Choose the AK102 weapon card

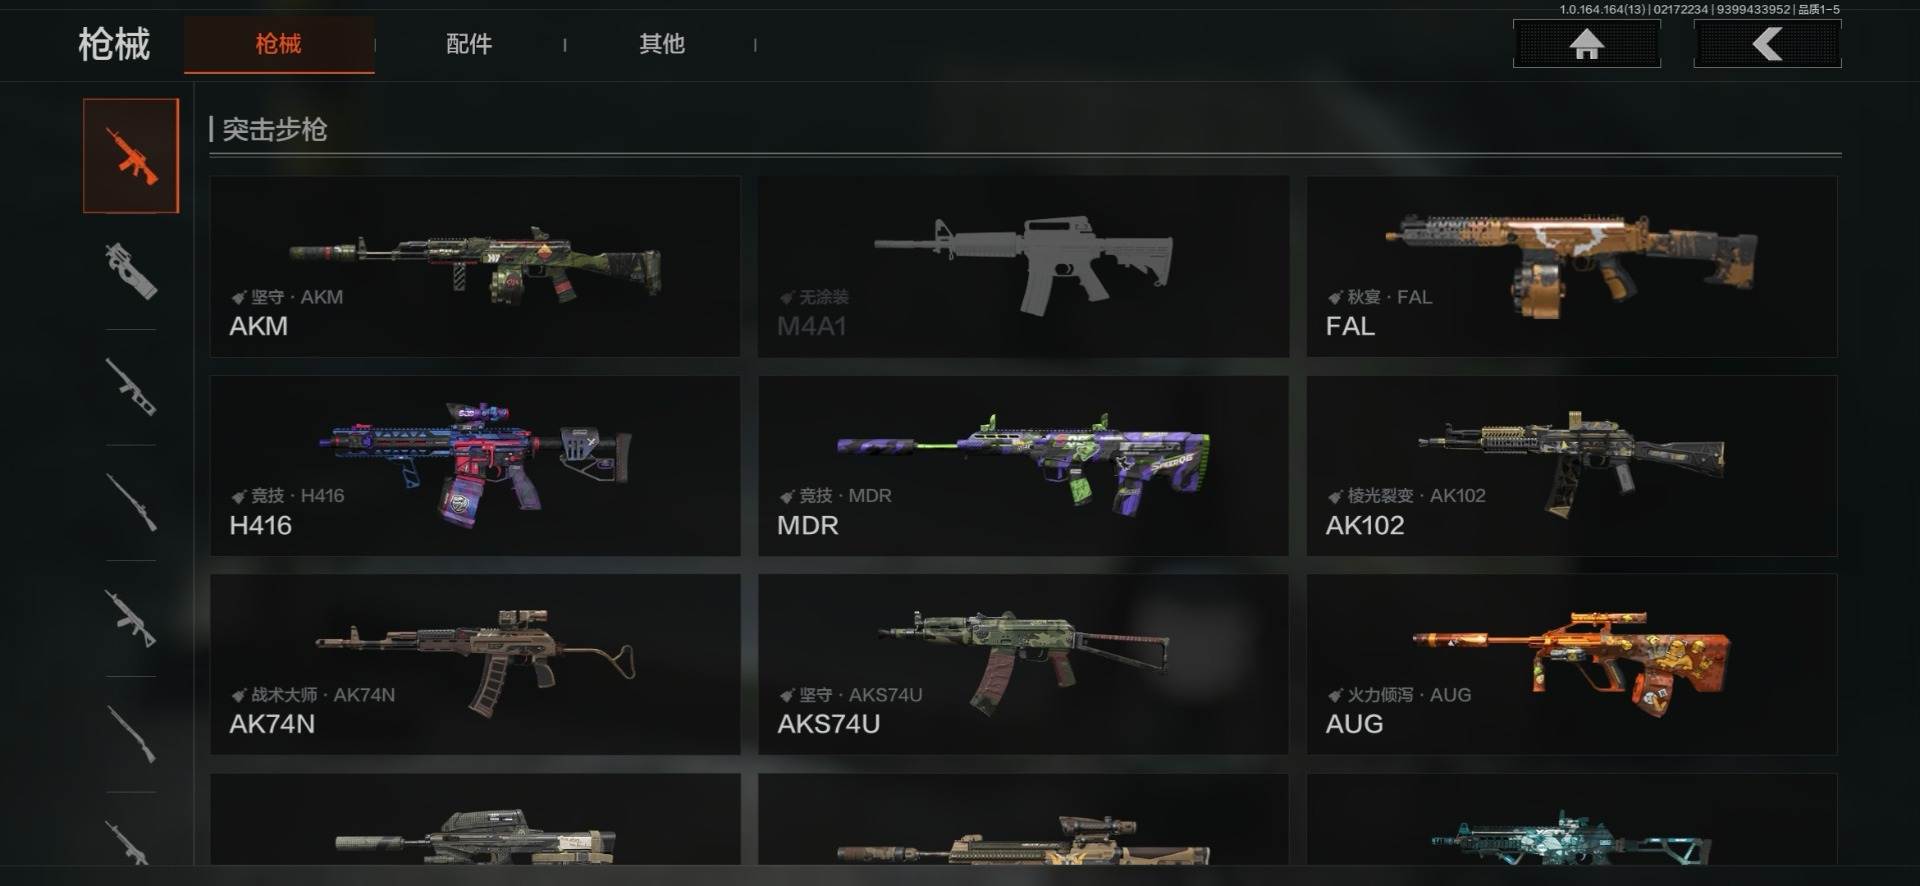(x=1571, y=466)
